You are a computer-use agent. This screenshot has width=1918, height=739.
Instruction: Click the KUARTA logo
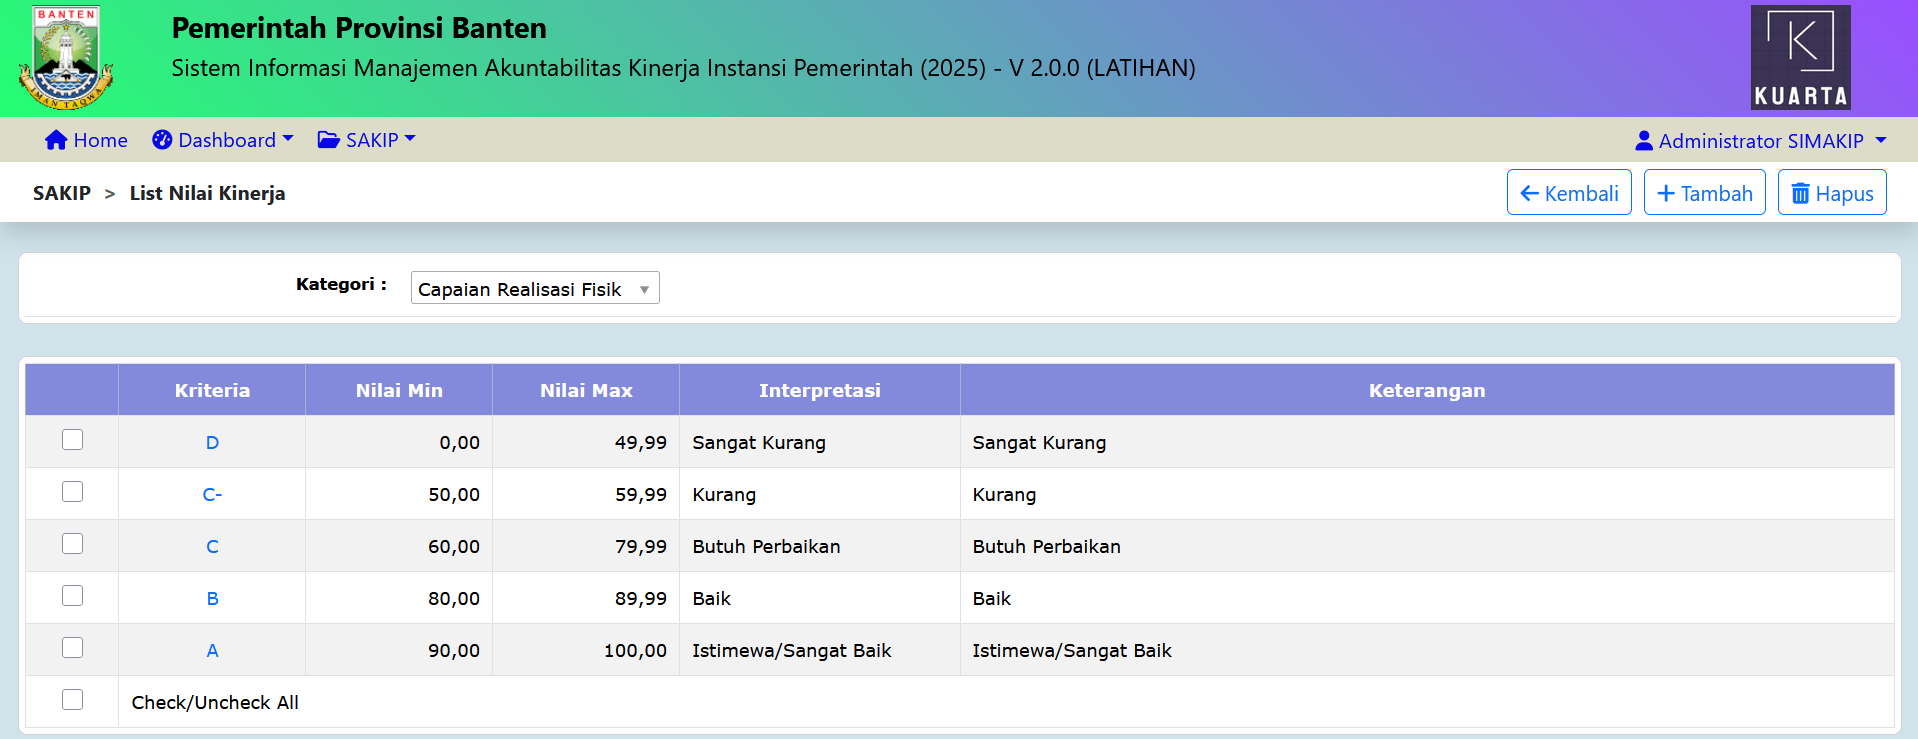click(1800, 57)
